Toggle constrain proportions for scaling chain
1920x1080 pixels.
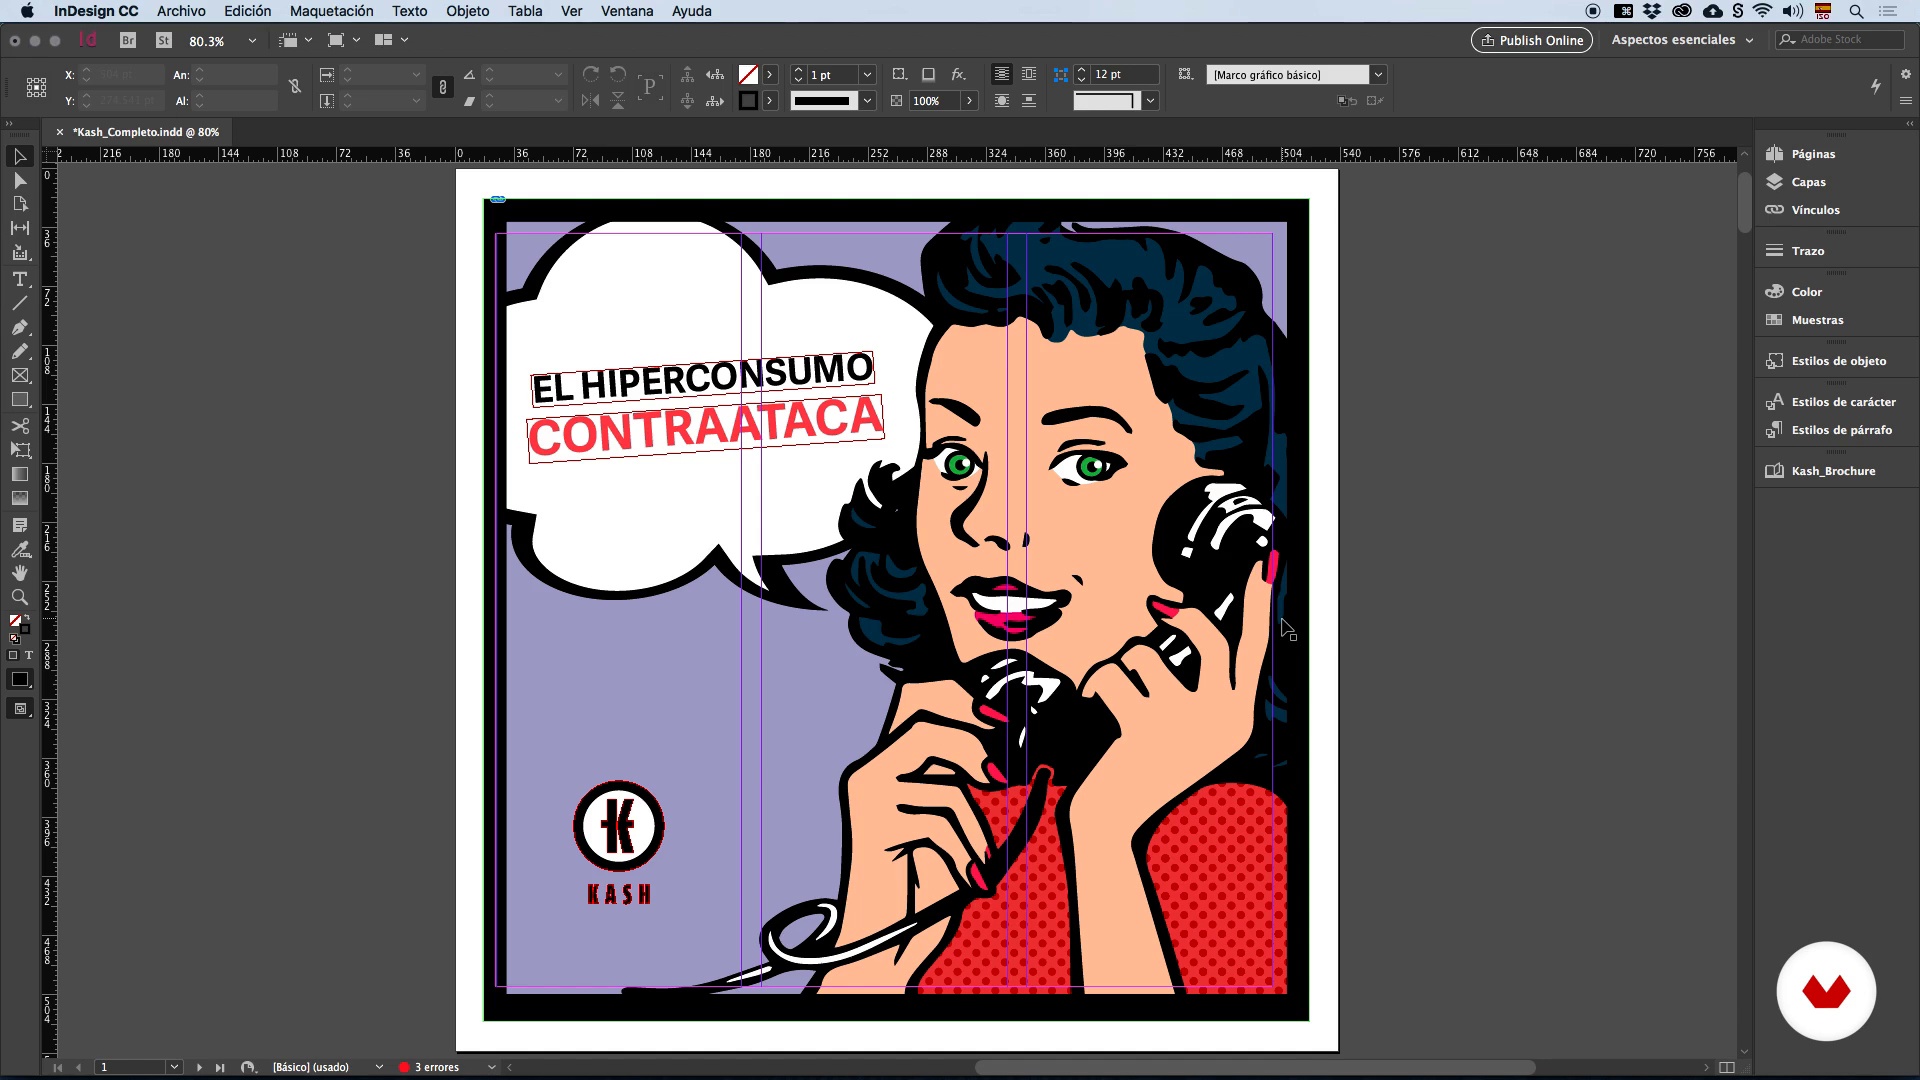[x=443, y=87]
